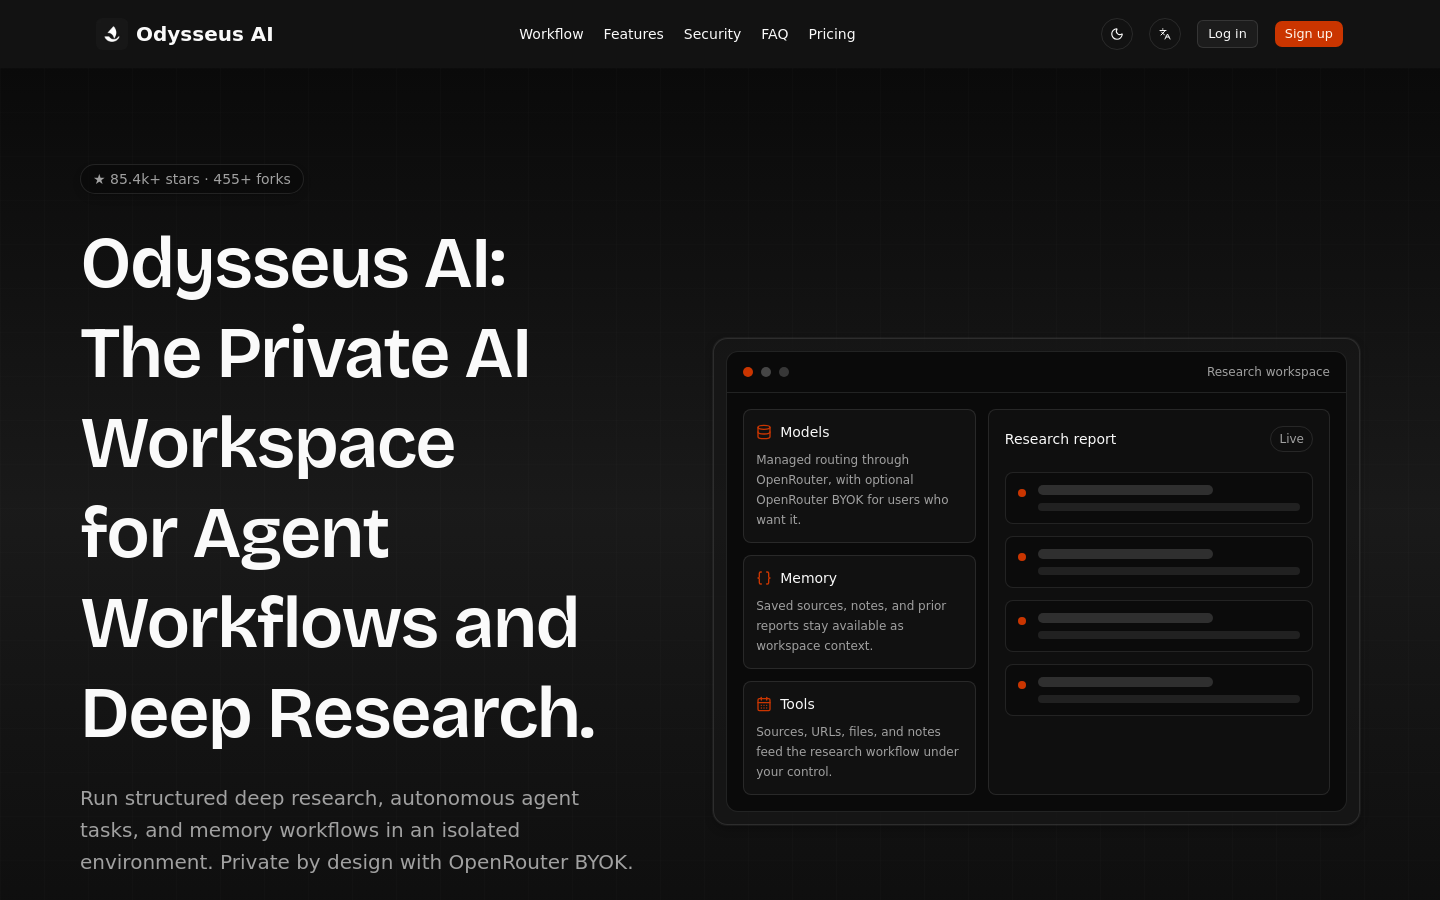
Task: Click the stars and forks badge
Action: 192,179
